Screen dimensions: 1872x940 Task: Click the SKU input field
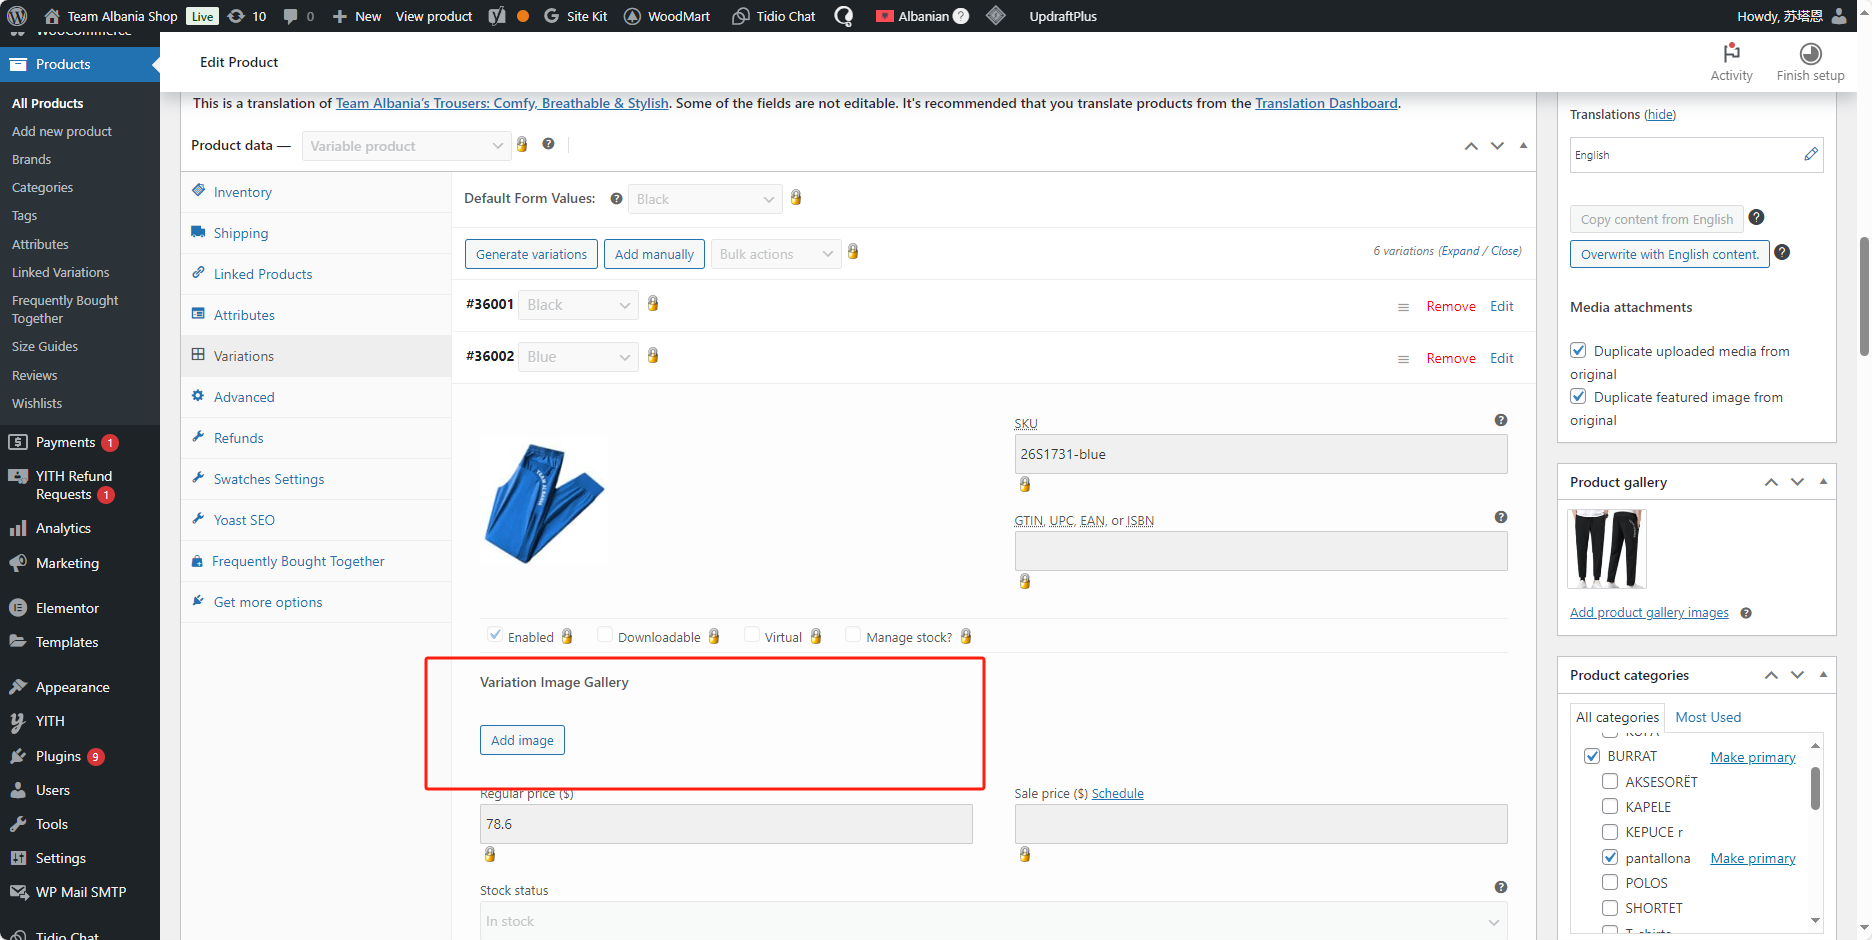[1260, 454]
